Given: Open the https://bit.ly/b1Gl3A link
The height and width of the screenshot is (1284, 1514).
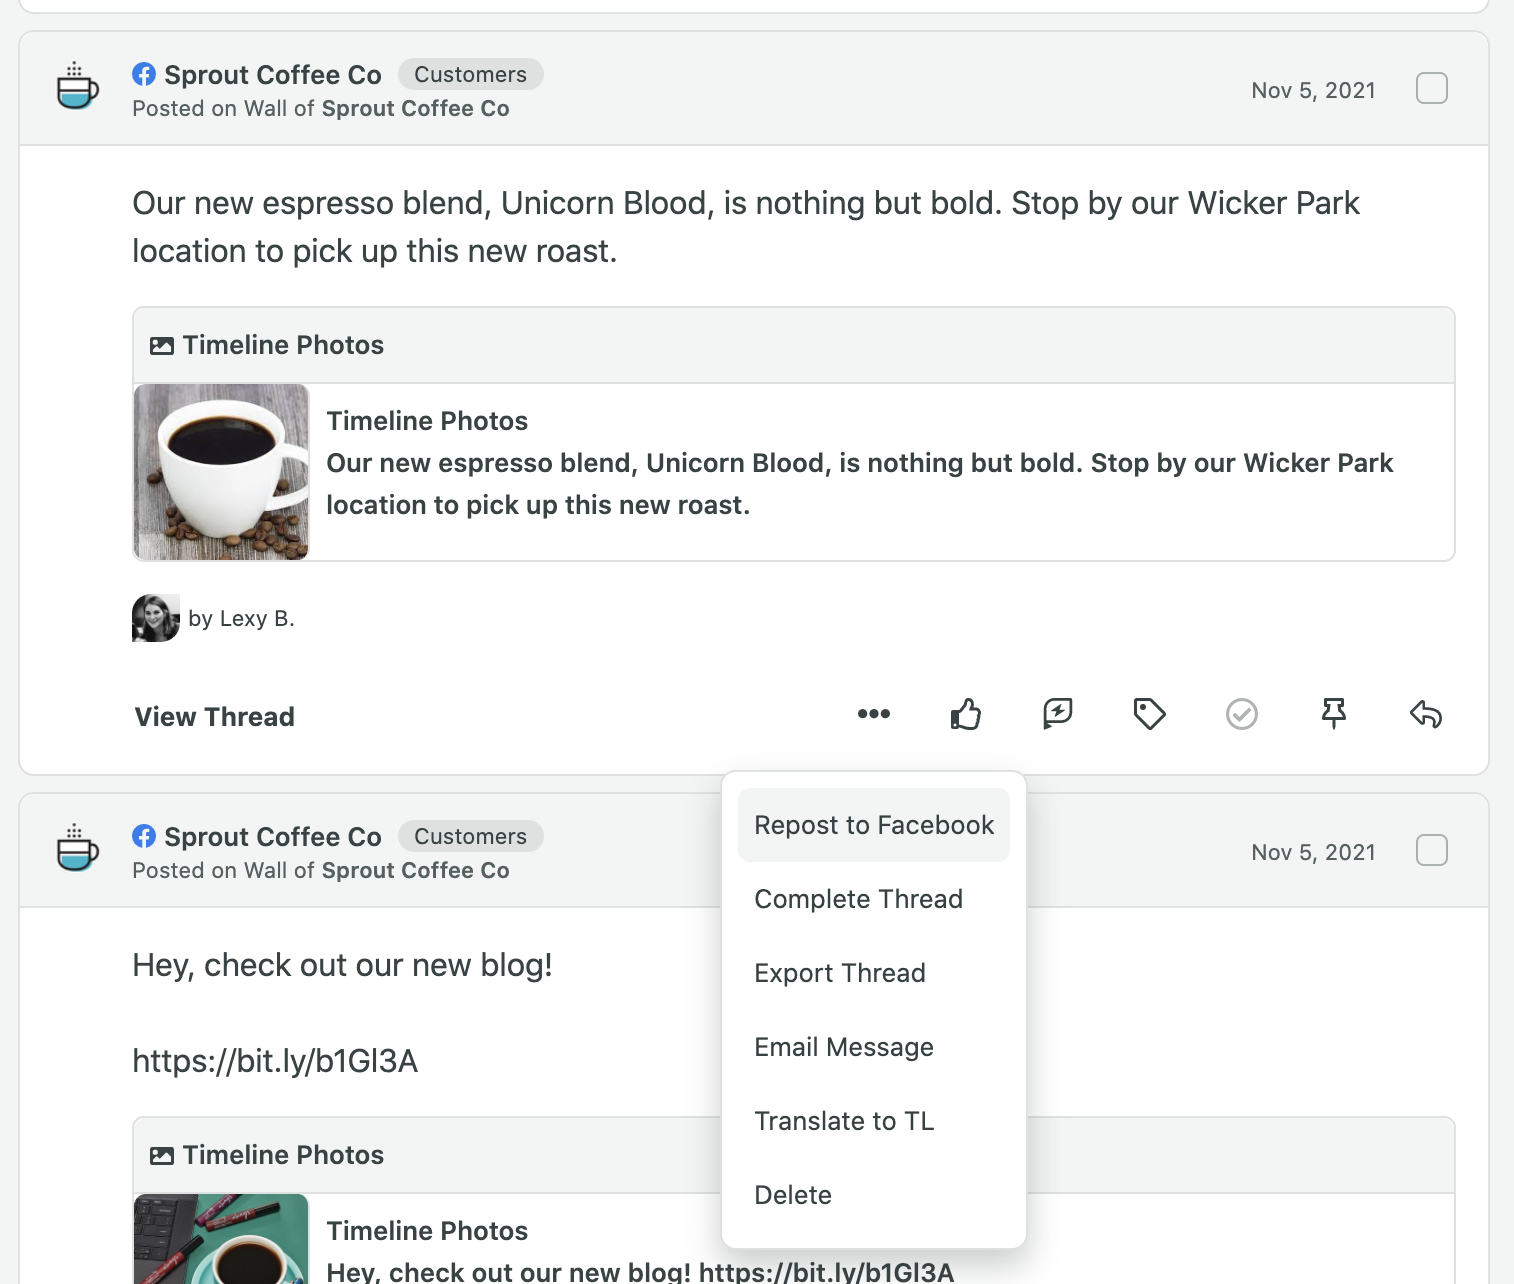Looking at the screenshot, I should click(x=275, y=1061).
